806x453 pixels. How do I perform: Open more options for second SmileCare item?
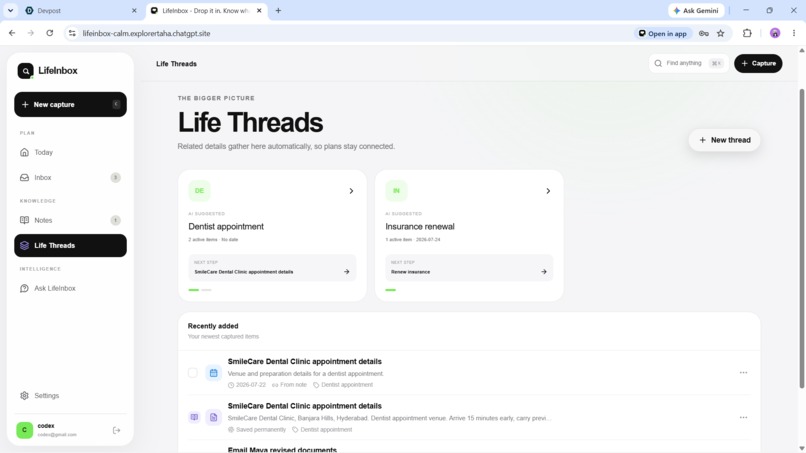[x=743, y=417]
